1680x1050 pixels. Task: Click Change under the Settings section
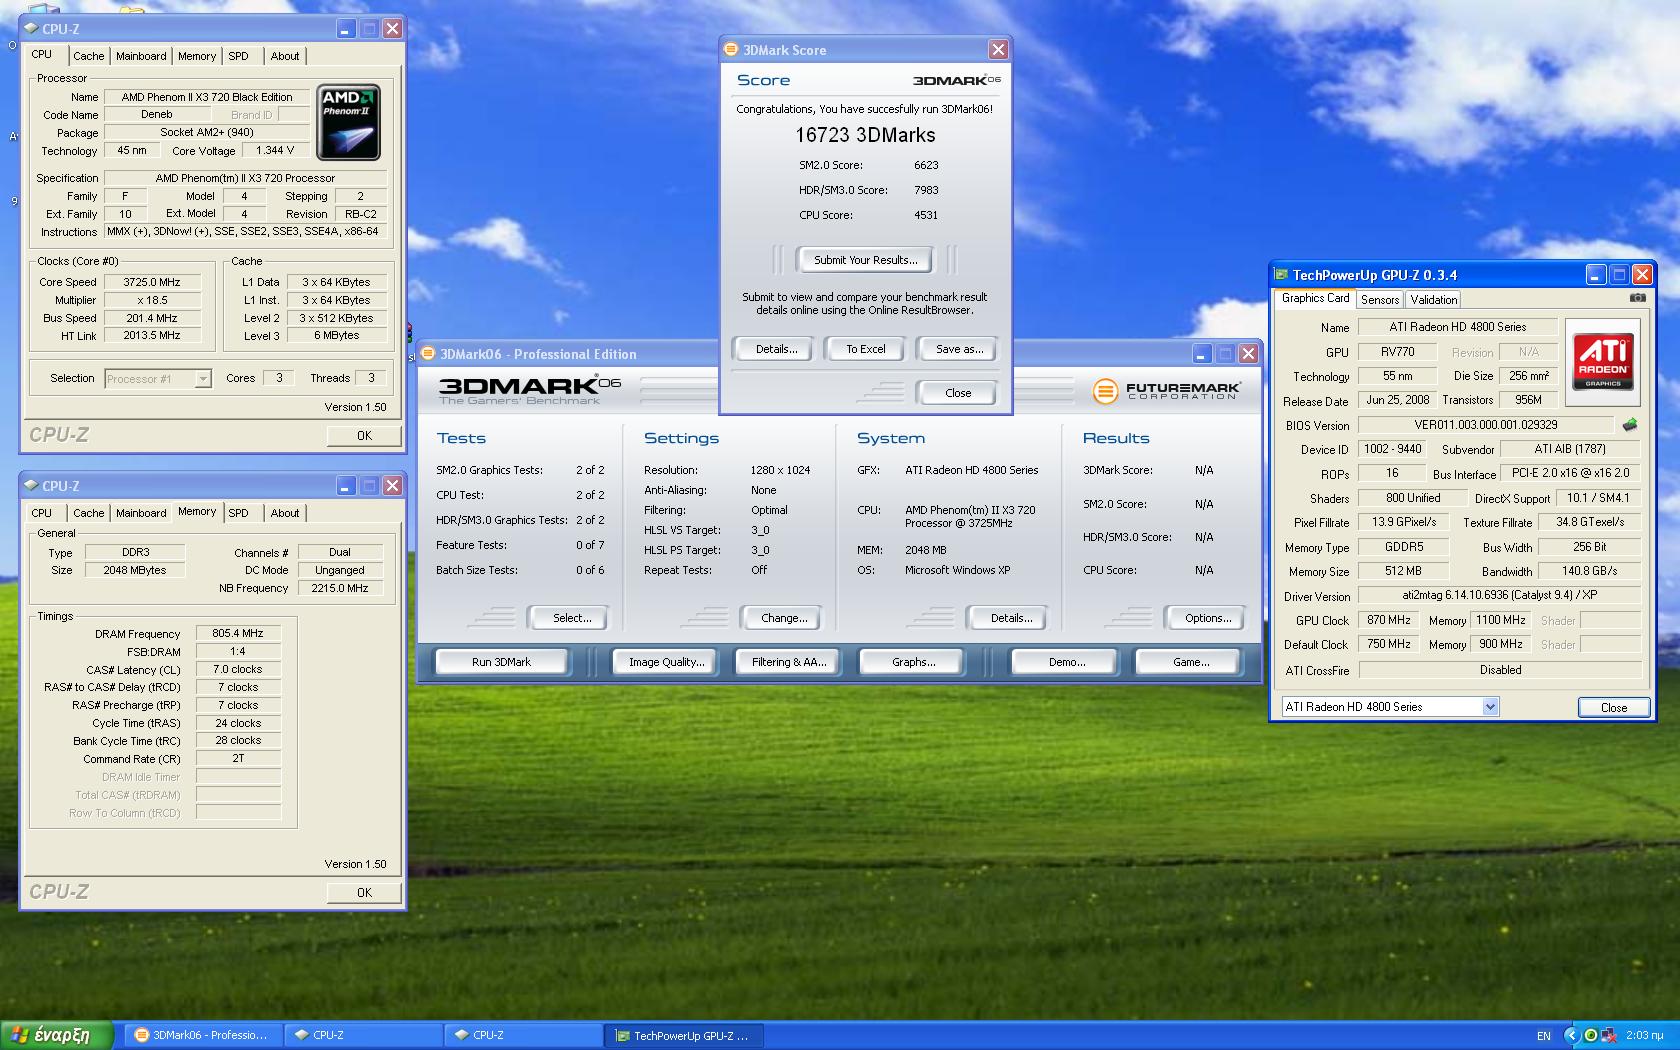[x=784, y=618]
